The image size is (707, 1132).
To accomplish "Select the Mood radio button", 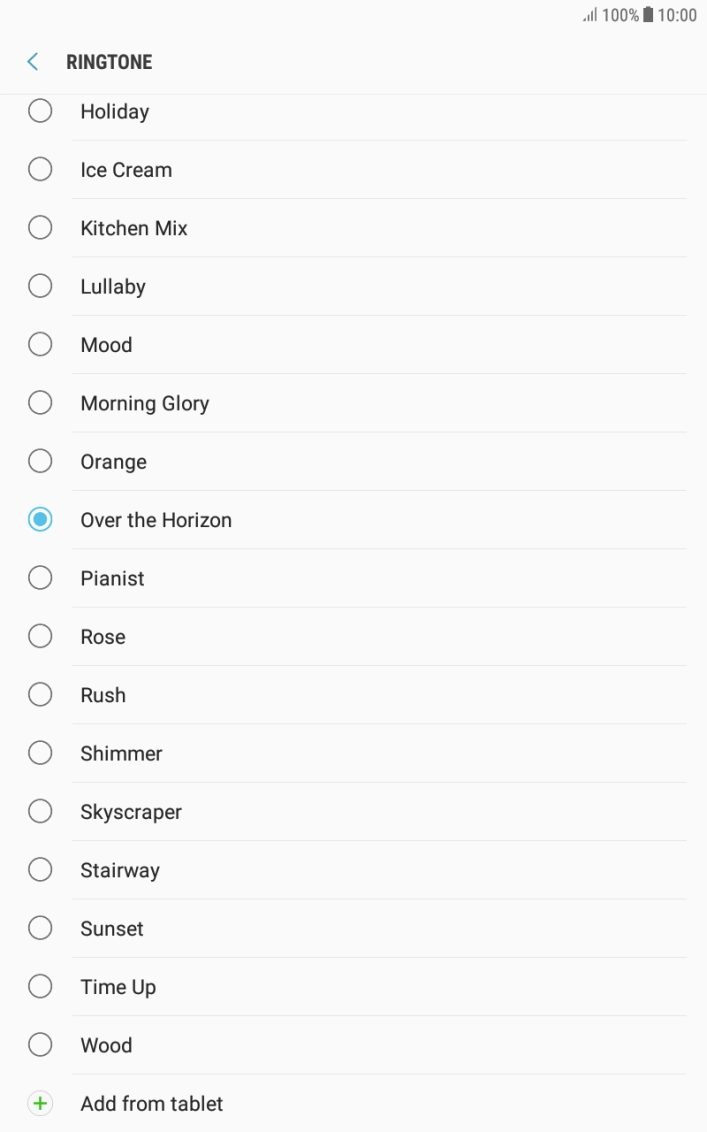I will click(x=40, y=345).
